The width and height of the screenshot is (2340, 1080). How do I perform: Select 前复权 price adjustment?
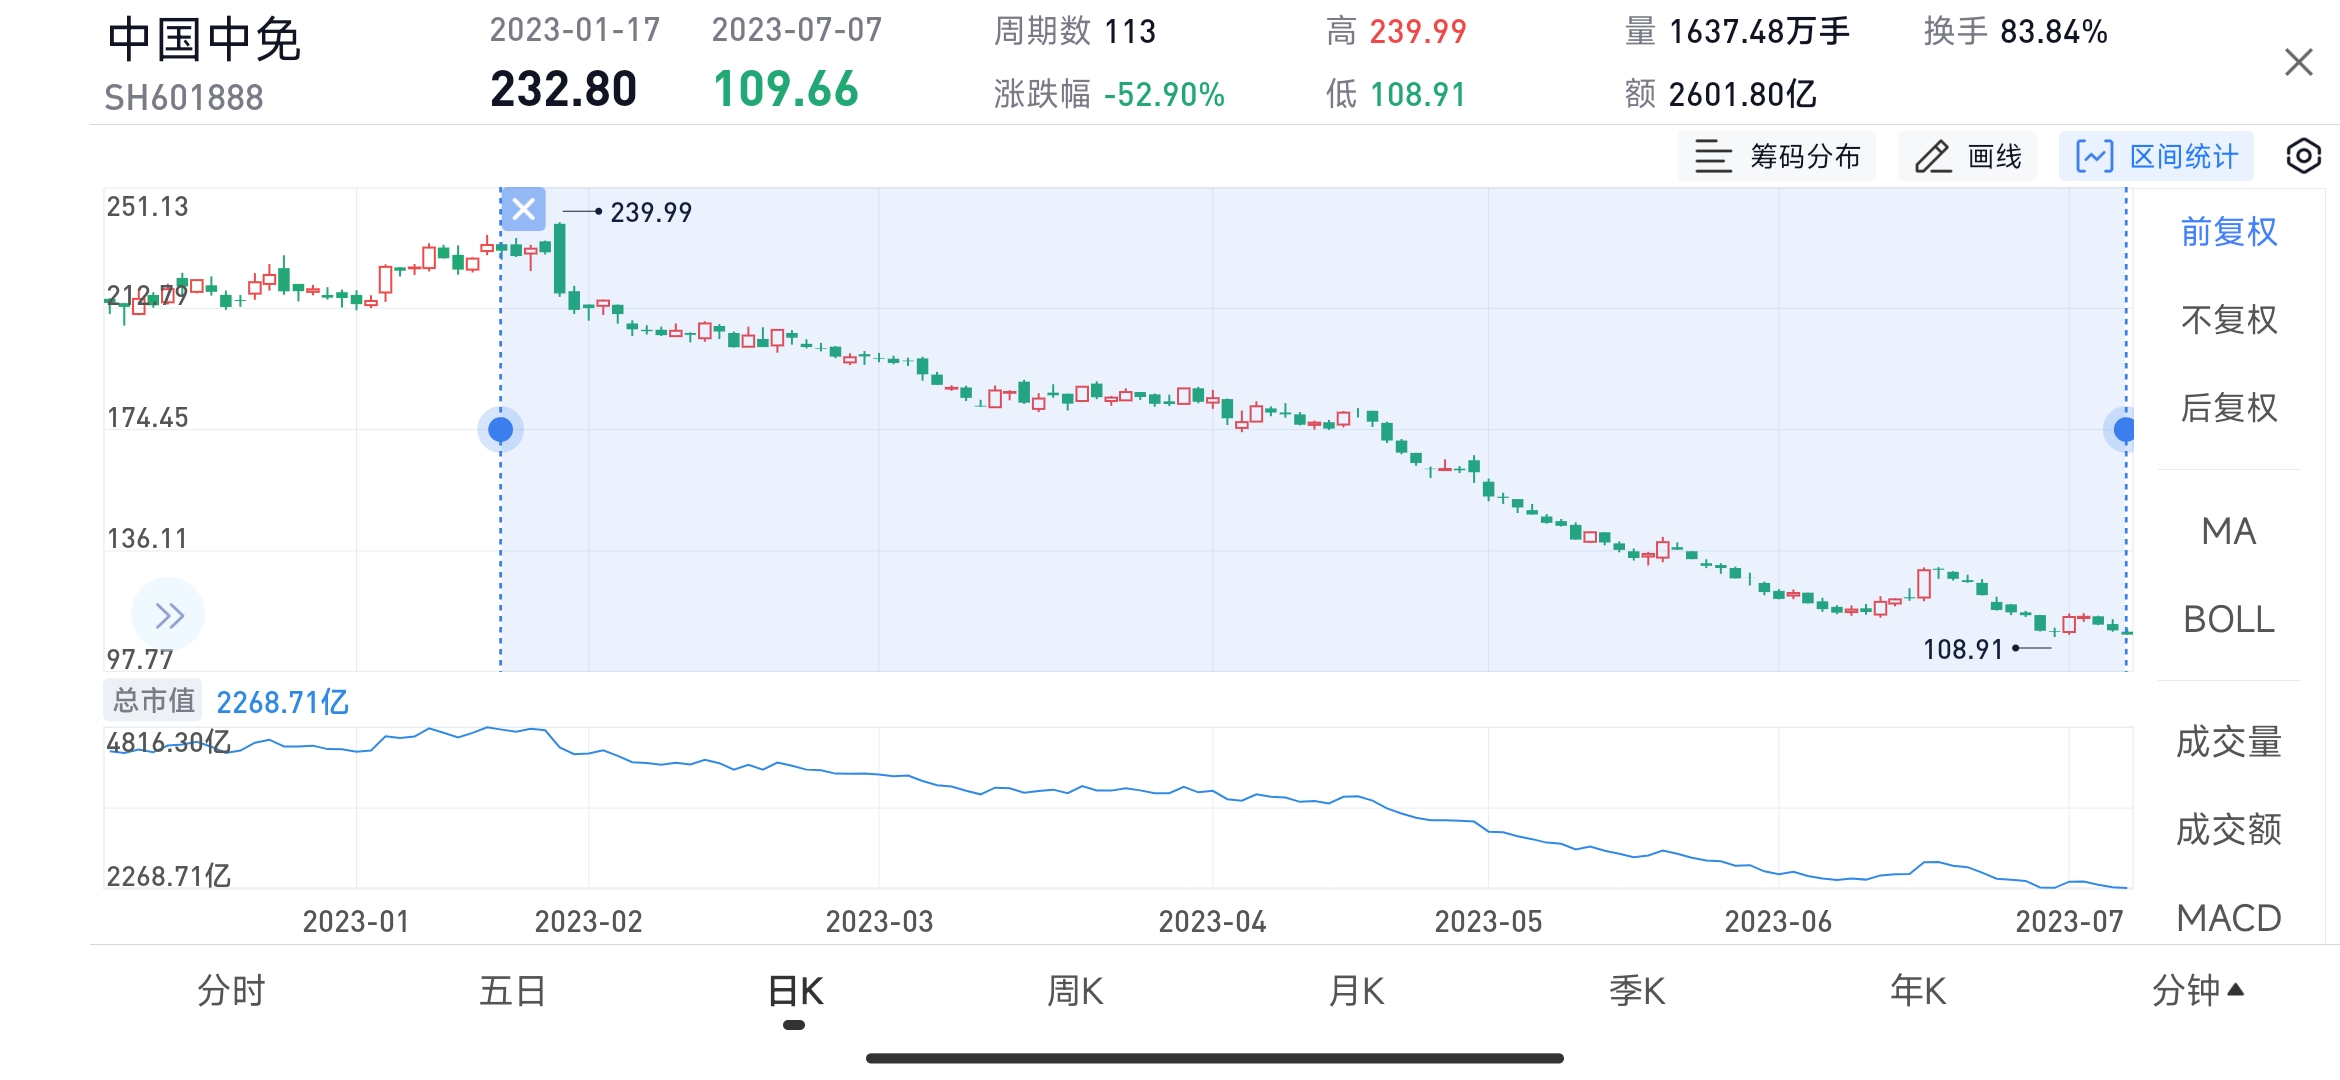[x=2228, y=232]
